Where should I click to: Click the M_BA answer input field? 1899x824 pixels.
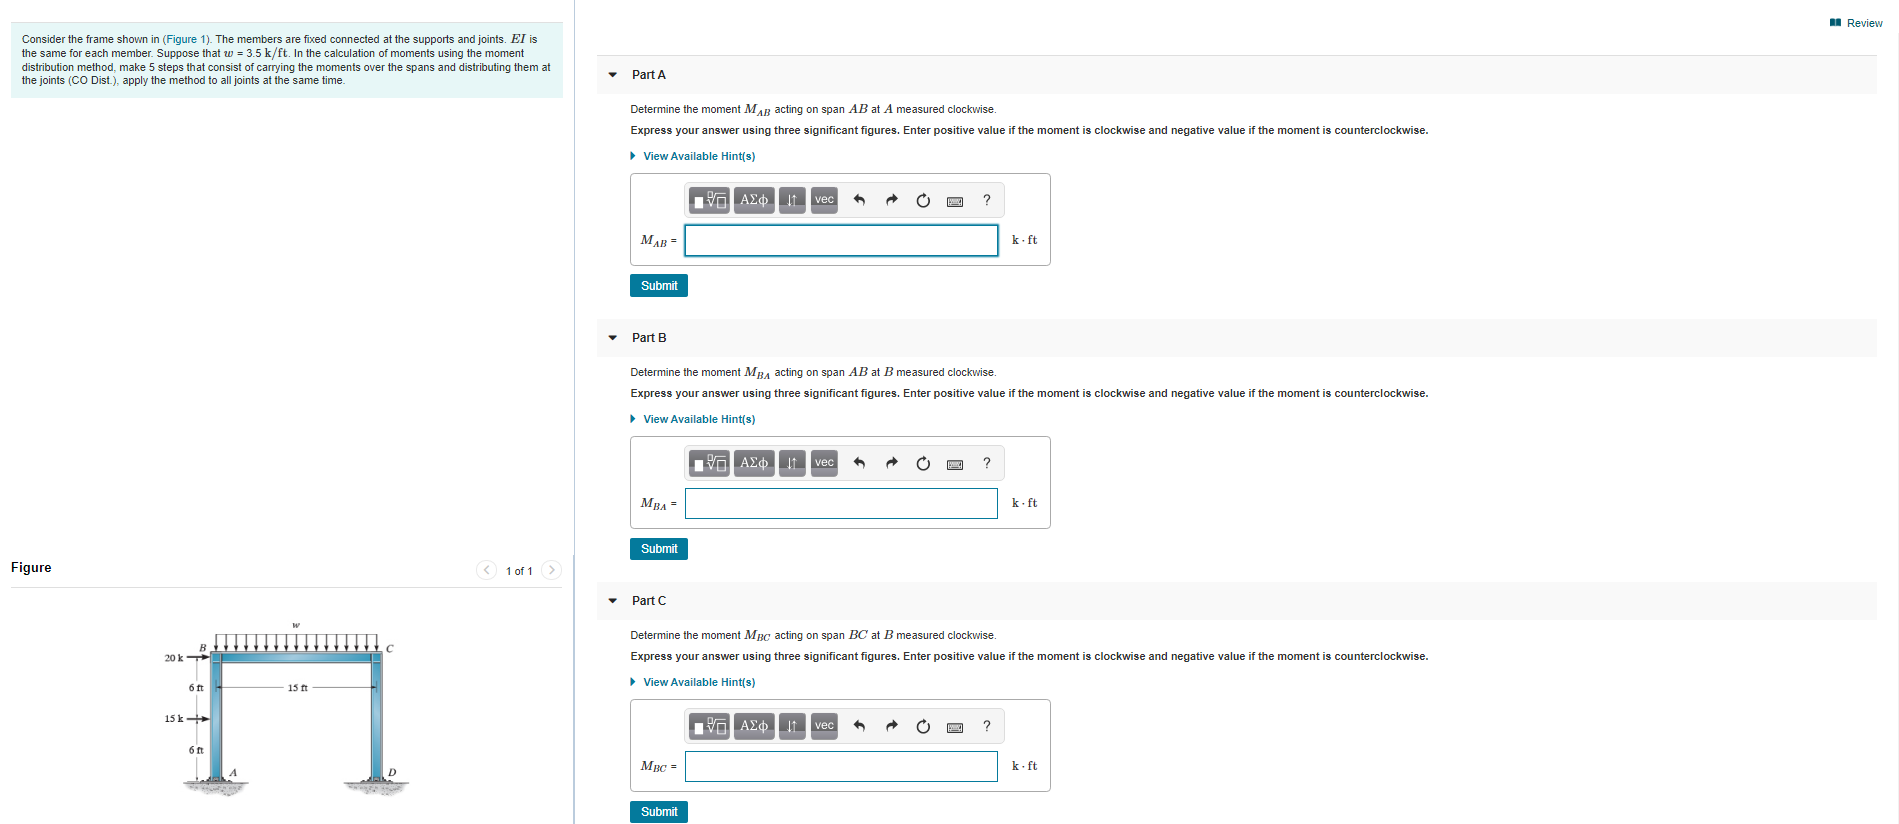(x=841, y=503)
